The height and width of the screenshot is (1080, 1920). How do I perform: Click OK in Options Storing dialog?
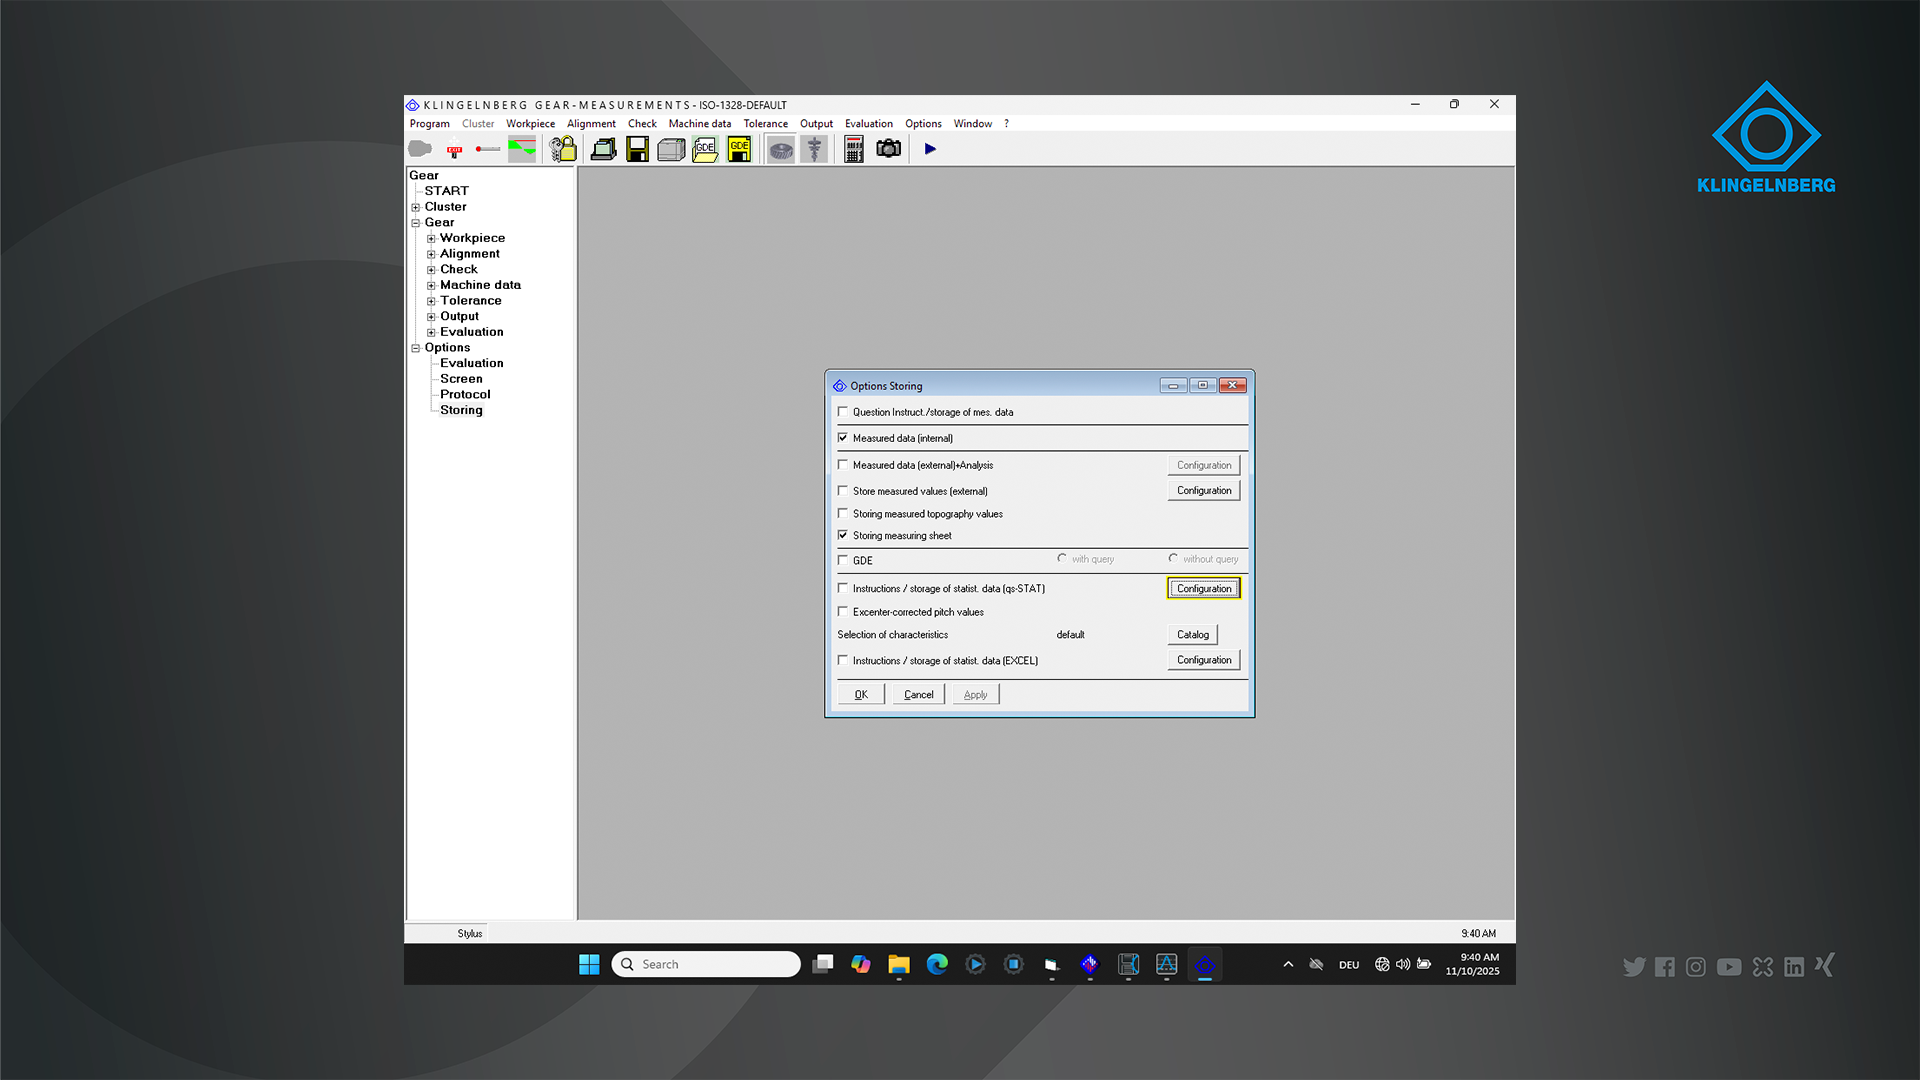point(861,694)
